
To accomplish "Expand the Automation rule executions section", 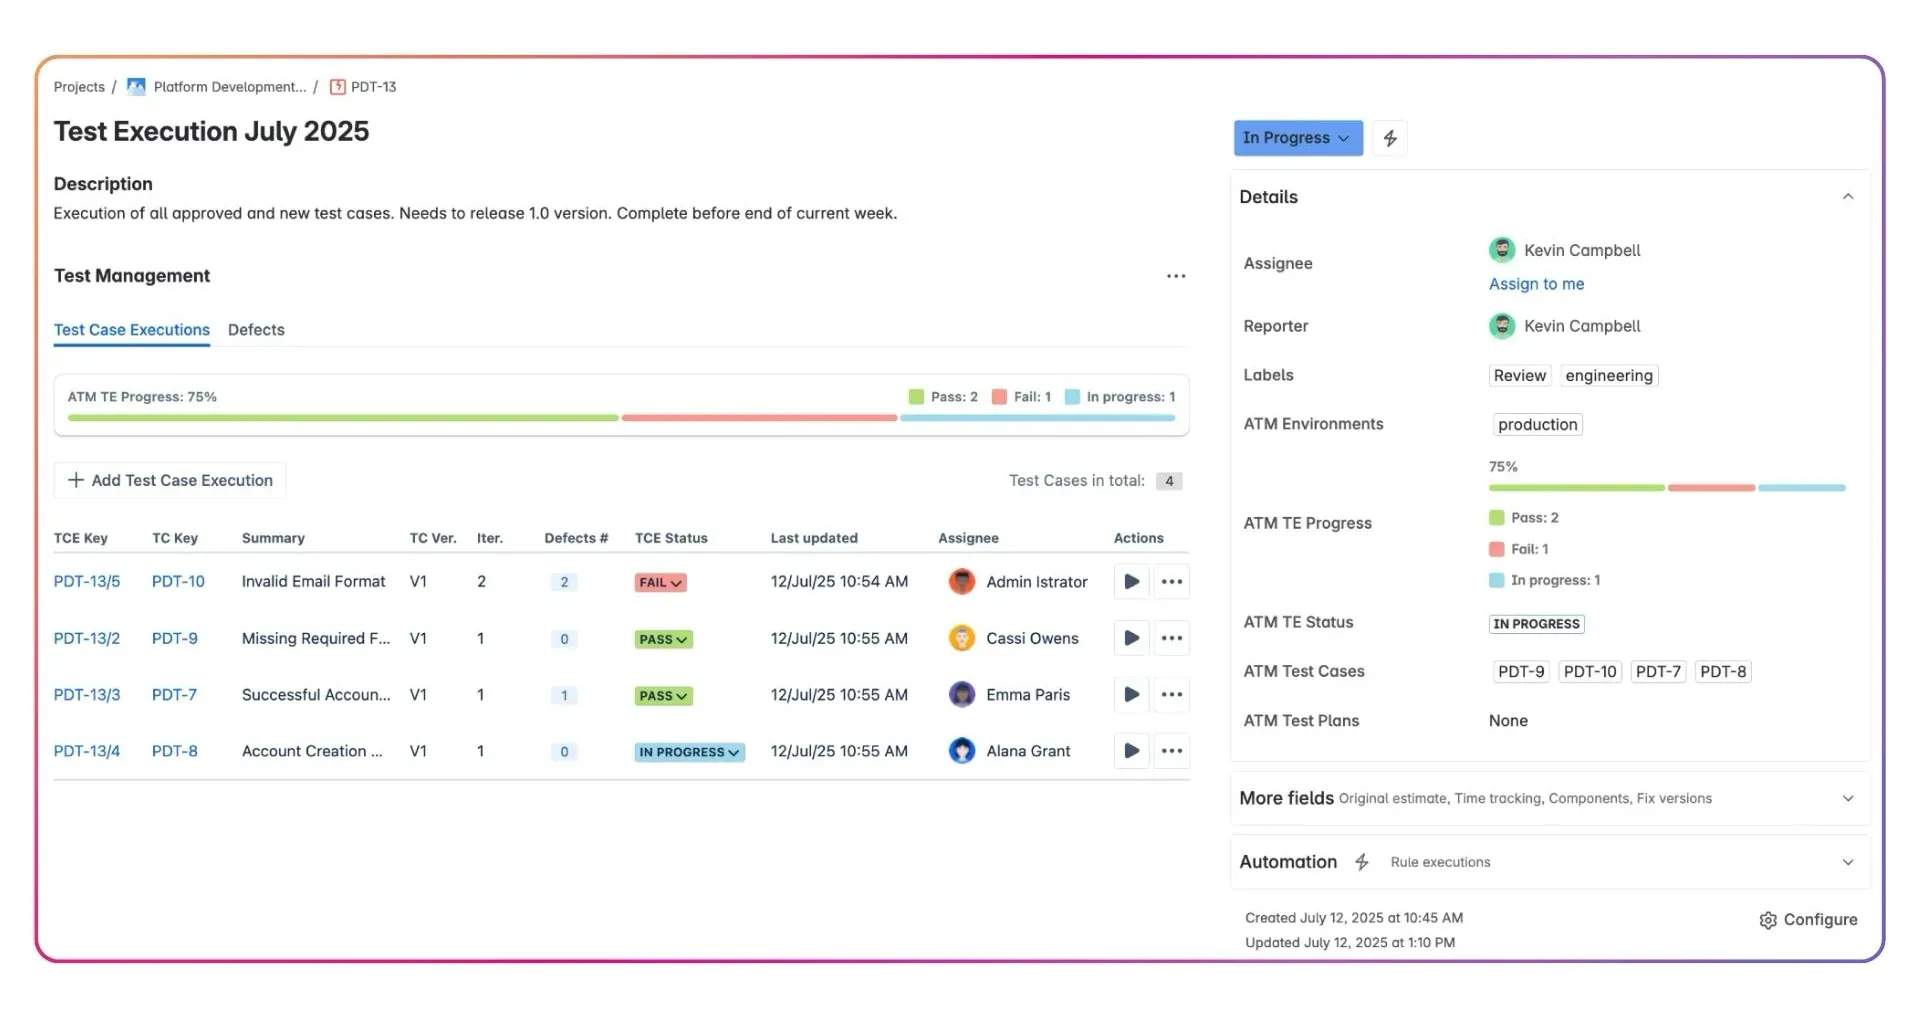I will 1848,862.
